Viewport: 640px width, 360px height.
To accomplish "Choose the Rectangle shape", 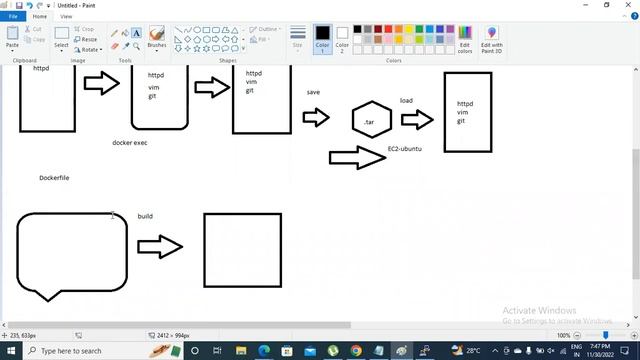I will [207, 30].
